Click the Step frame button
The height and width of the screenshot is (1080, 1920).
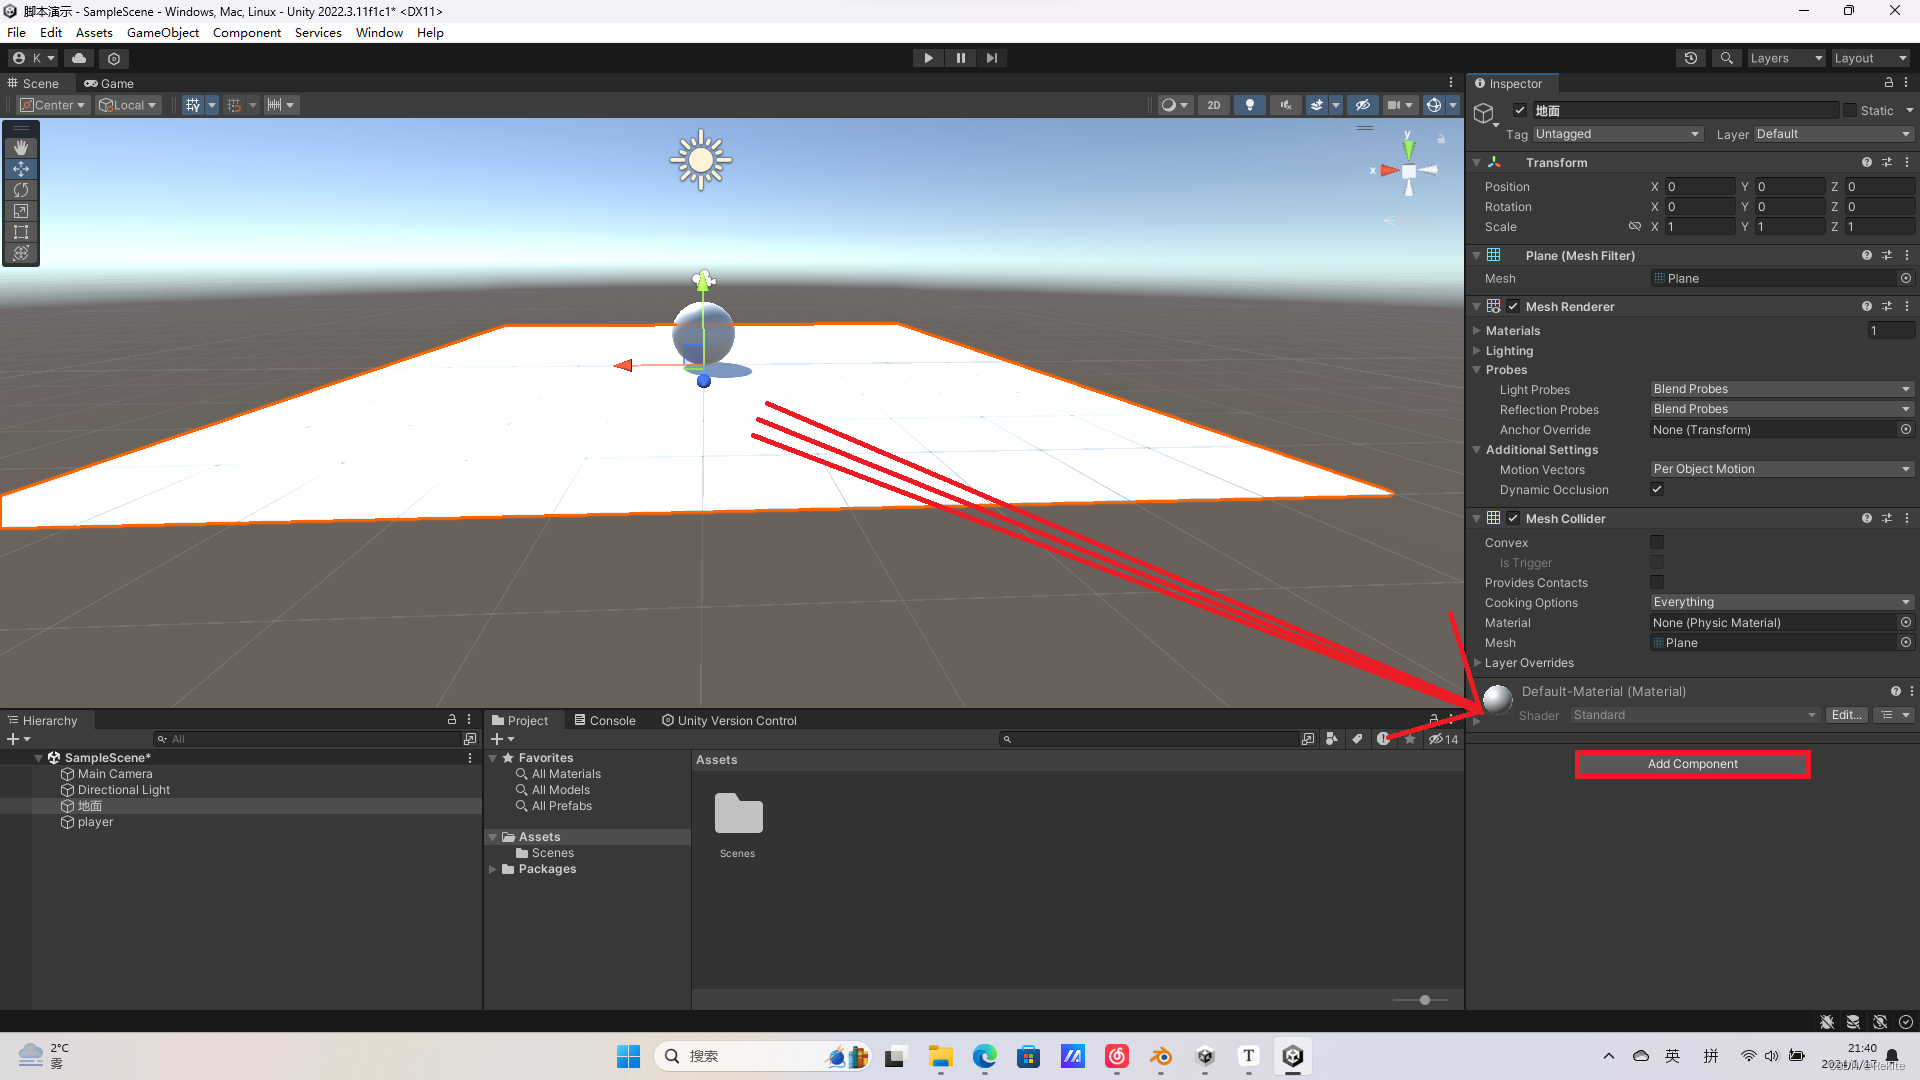pyautogui.click(x=991, y=58)
